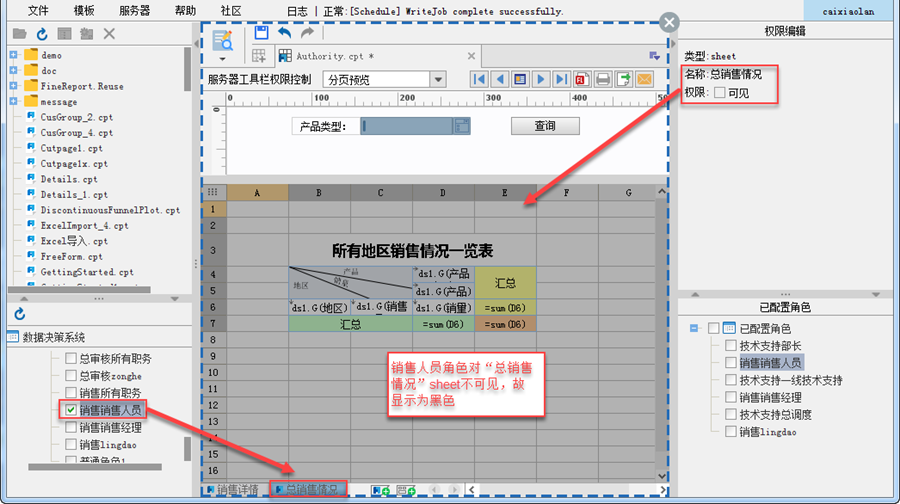
Task: Click the select-all corner of the grid
Action: (x=213, y=192)
